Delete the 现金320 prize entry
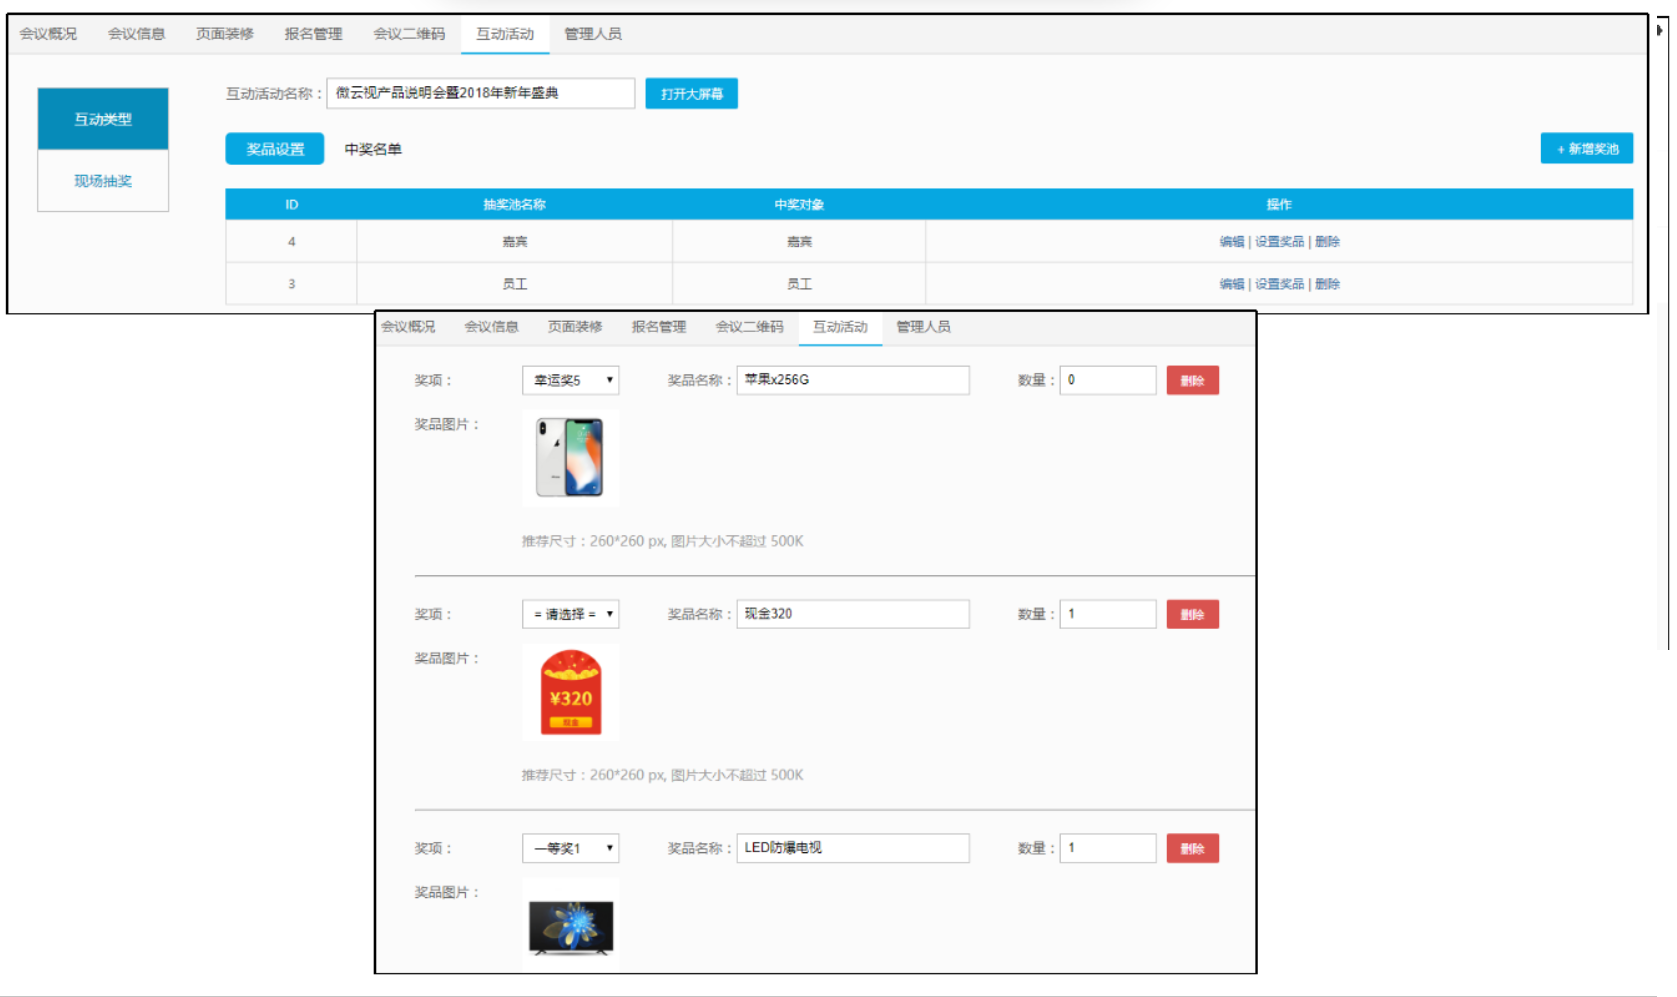The width and height of the screenshot is (1677, 997). click(x=1192, y=614)
